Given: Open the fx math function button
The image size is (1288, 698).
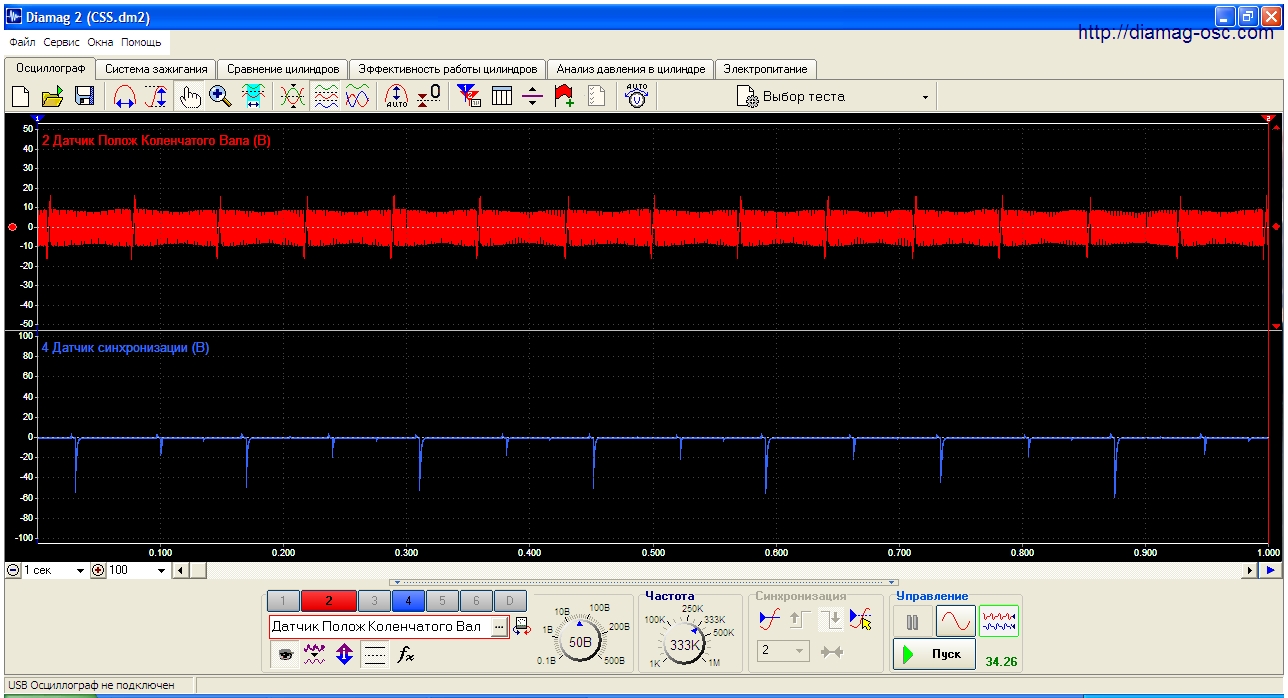Looking at the screenshot, I should click(x=405, y=655).
